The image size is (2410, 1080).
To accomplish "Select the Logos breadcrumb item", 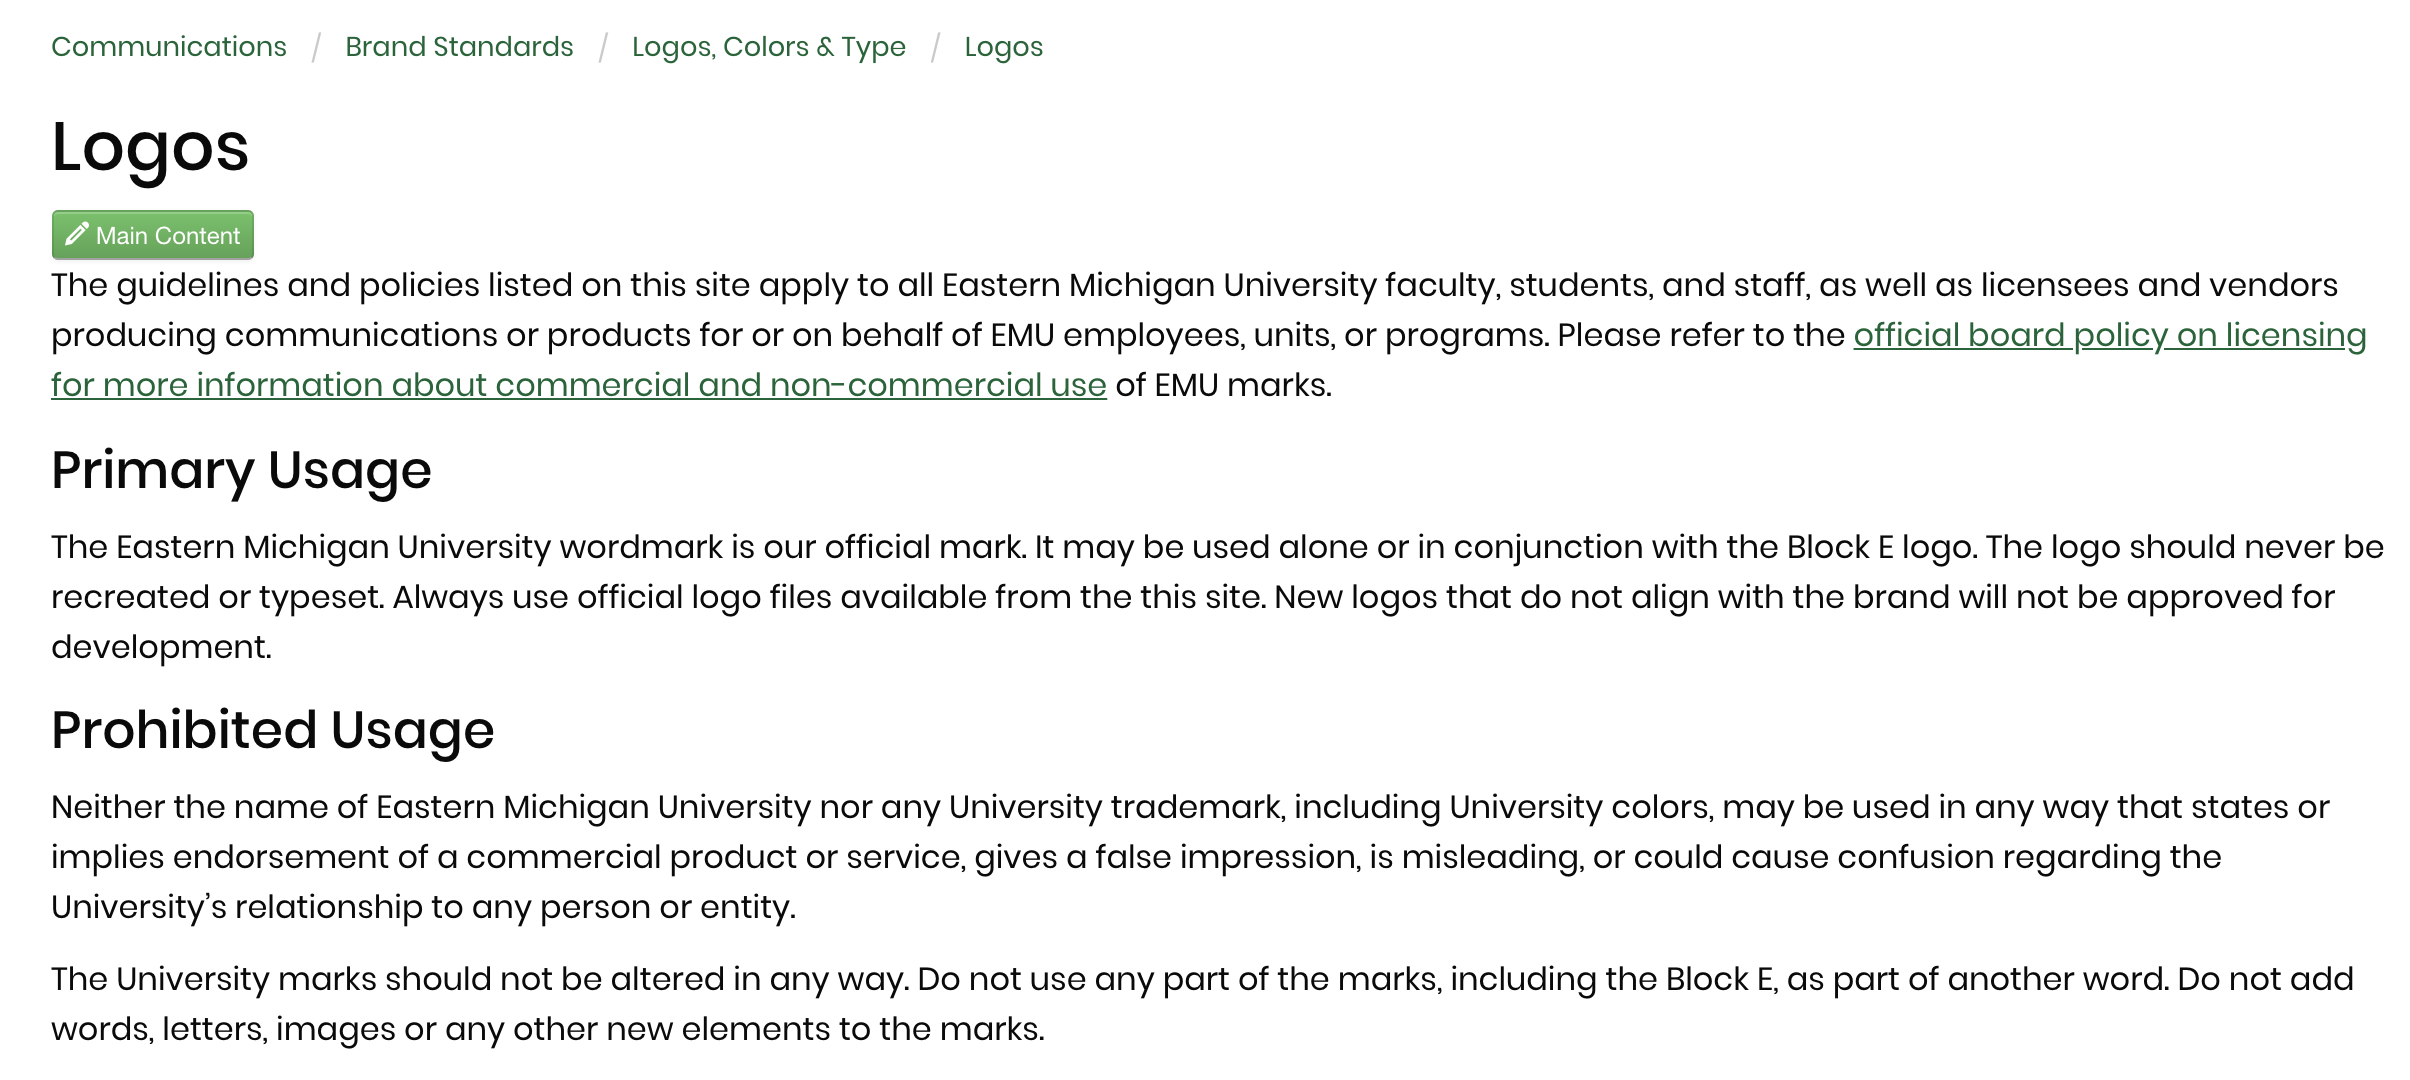I will [x=1003, y=47].
